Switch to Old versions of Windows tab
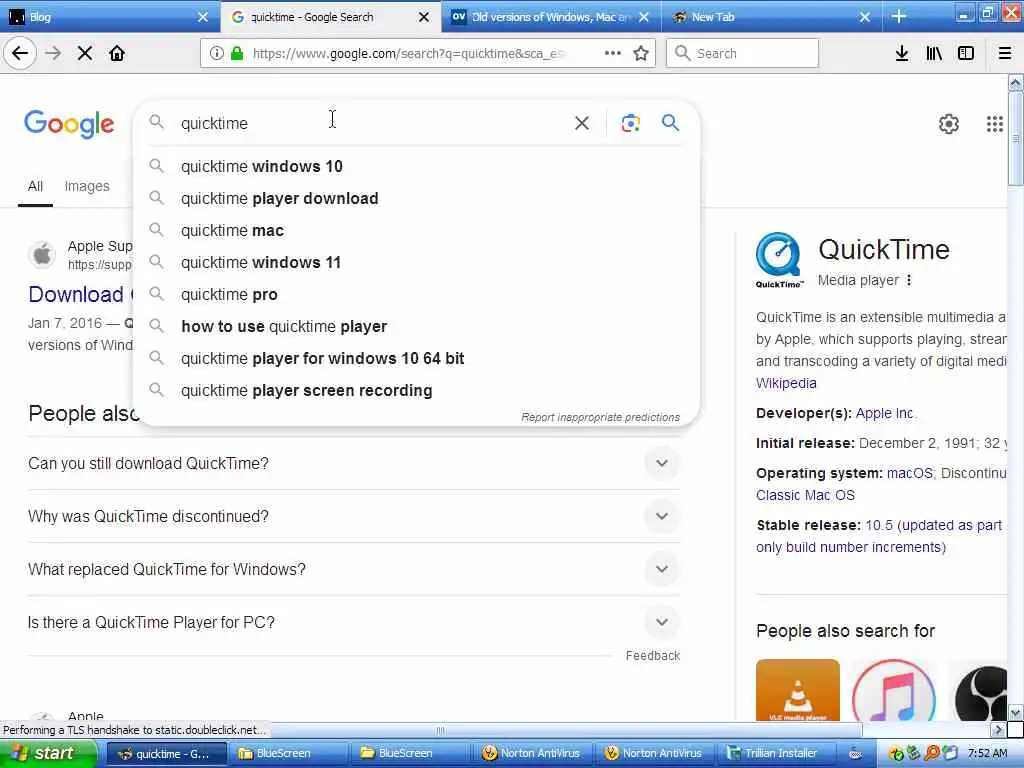Screen dimensions: 1024x768 [x=551, y=17]
